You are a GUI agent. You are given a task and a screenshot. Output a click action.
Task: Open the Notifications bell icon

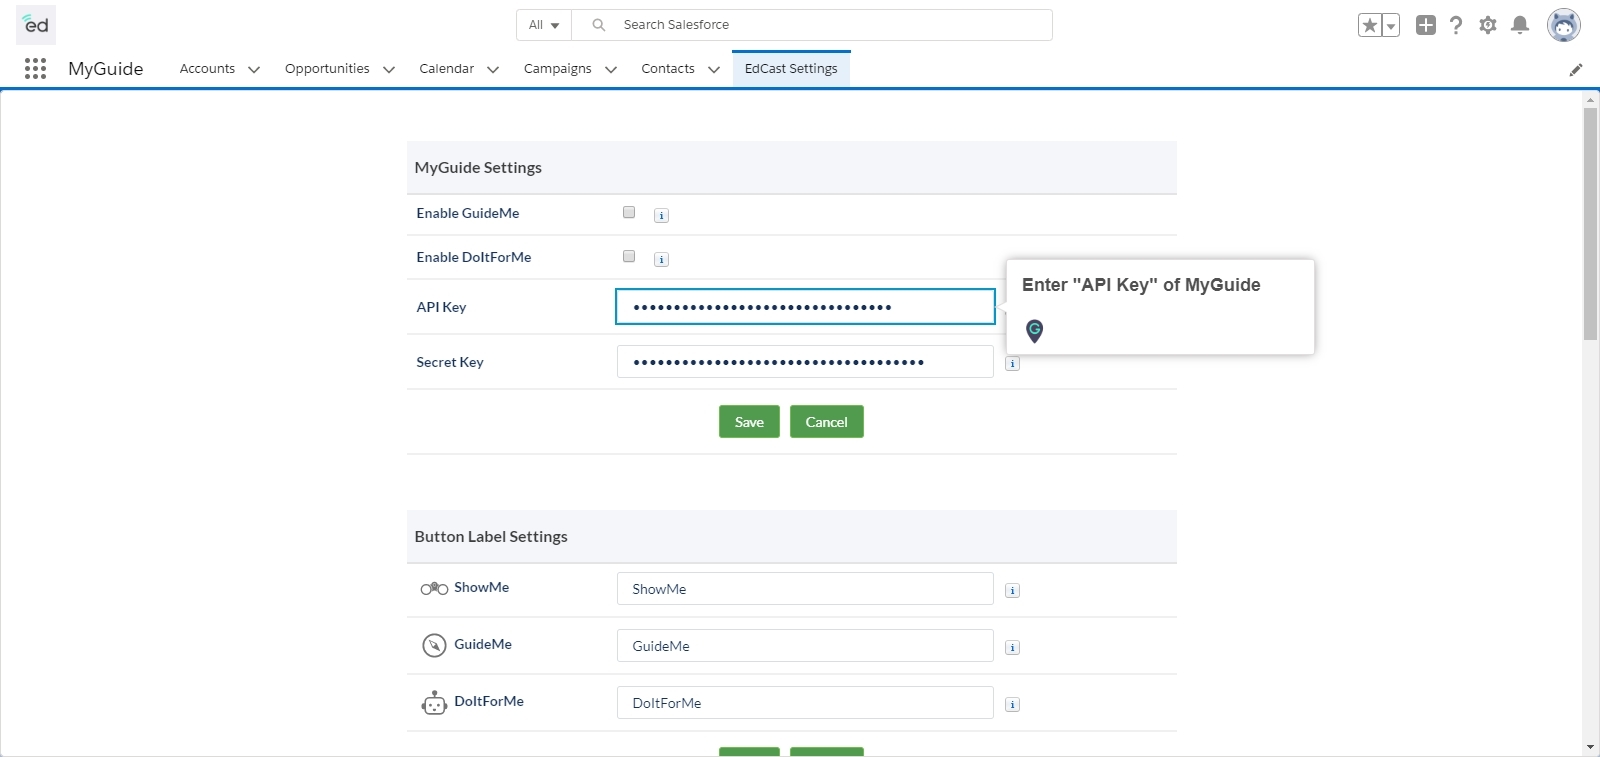click(x=1520, y=25)
